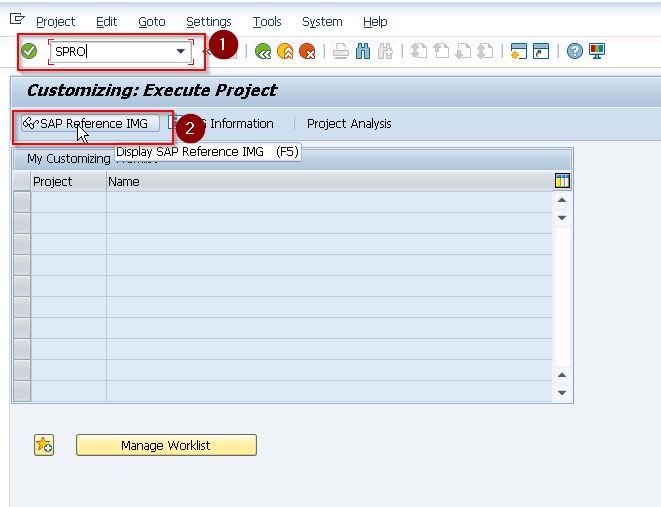Click the Find binoculars icon

[363, 51]
